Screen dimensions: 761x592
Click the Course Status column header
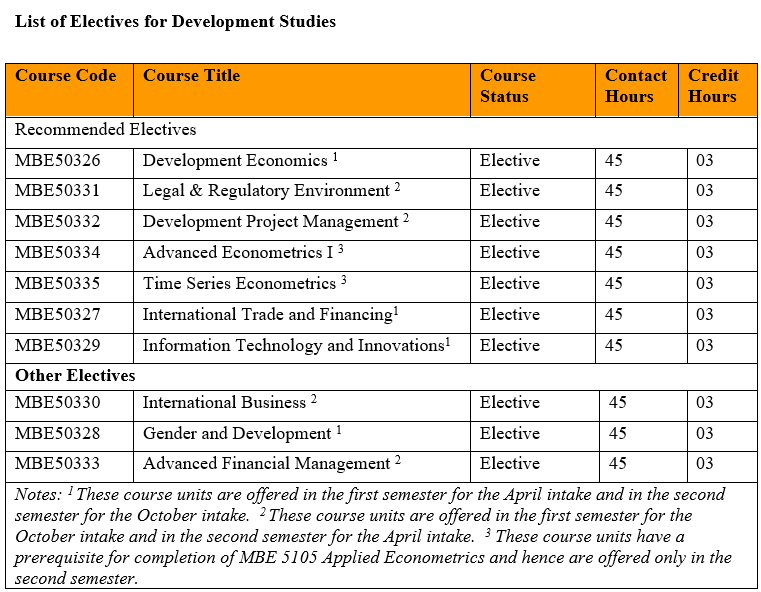pyautogui.click(x=508, y=86)
